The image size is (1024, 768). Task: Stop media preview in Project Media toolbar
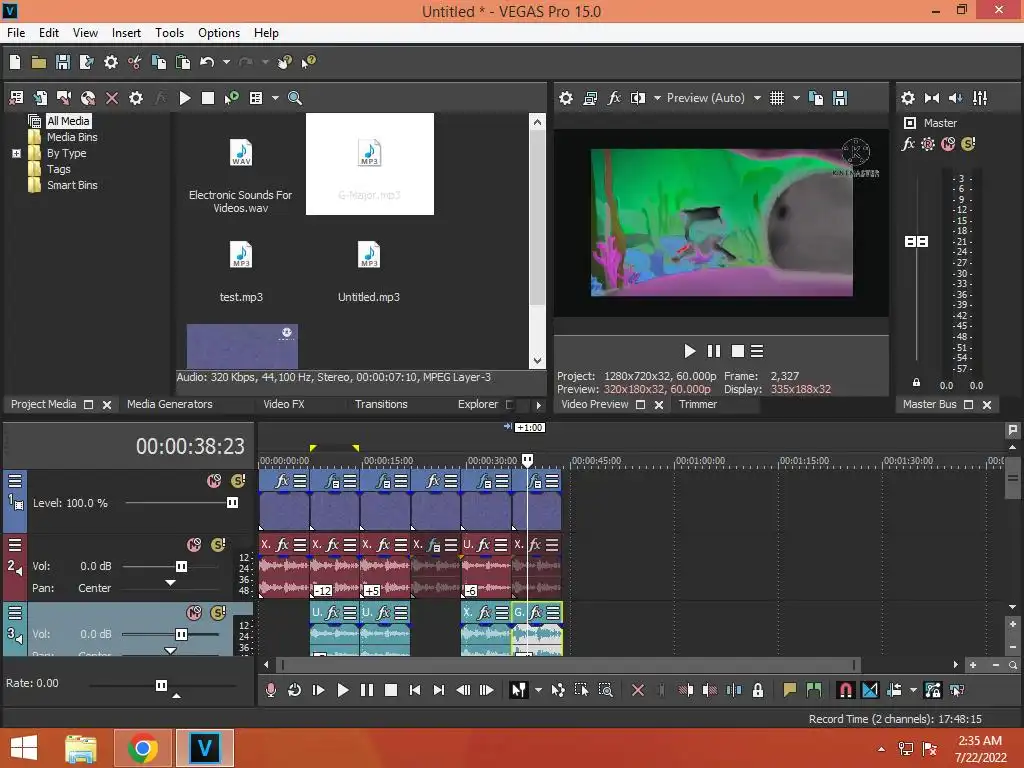point(208,98)
